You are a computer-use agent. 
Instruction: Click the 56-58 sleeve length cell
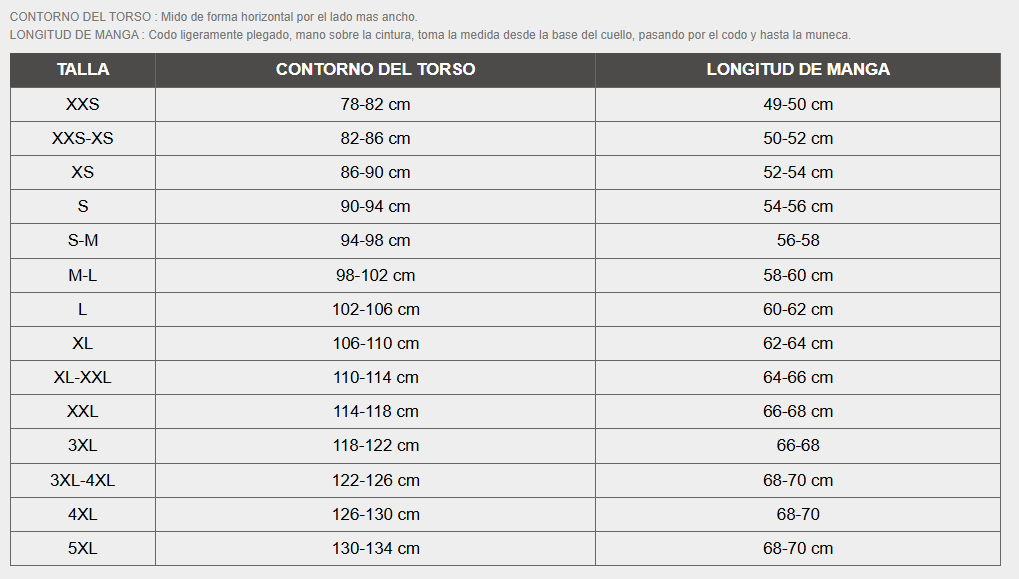point(798,240)
